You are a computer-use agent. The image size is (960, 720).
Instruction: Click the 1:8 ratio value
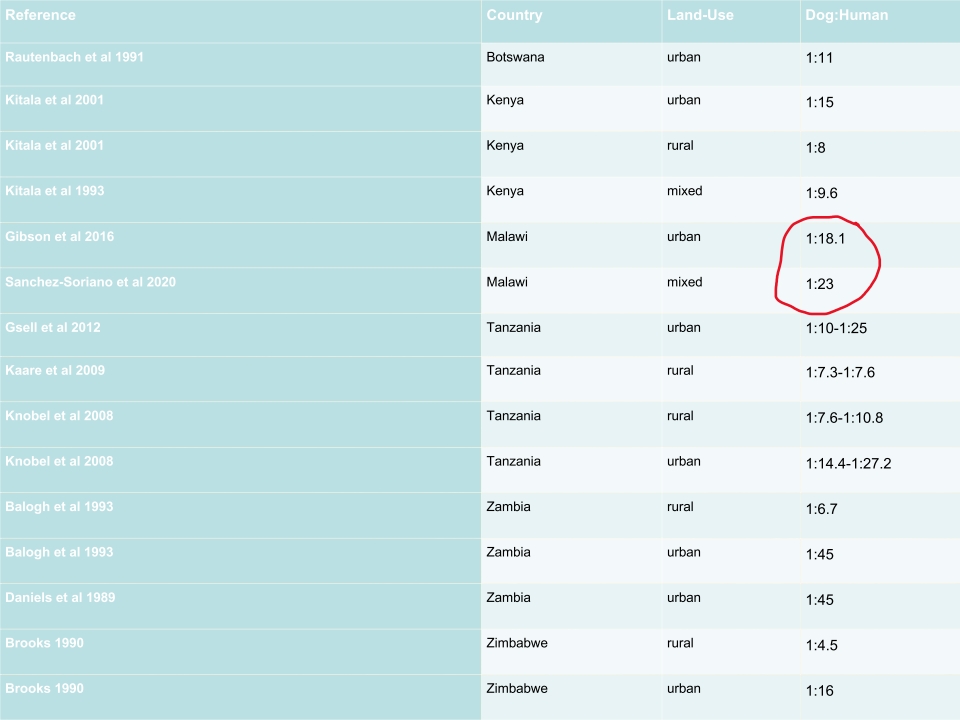click(816, 148)
